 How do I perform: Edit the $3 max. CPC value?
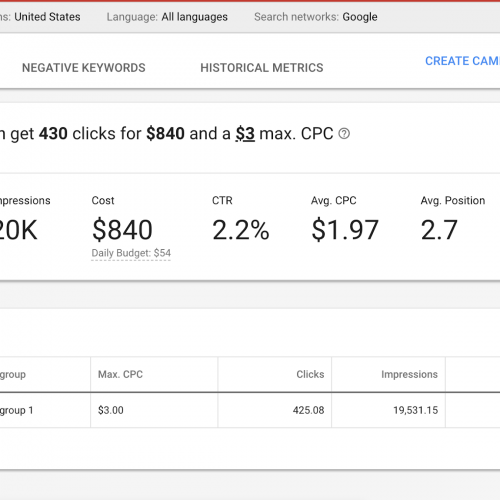click(x=245, y=134)
